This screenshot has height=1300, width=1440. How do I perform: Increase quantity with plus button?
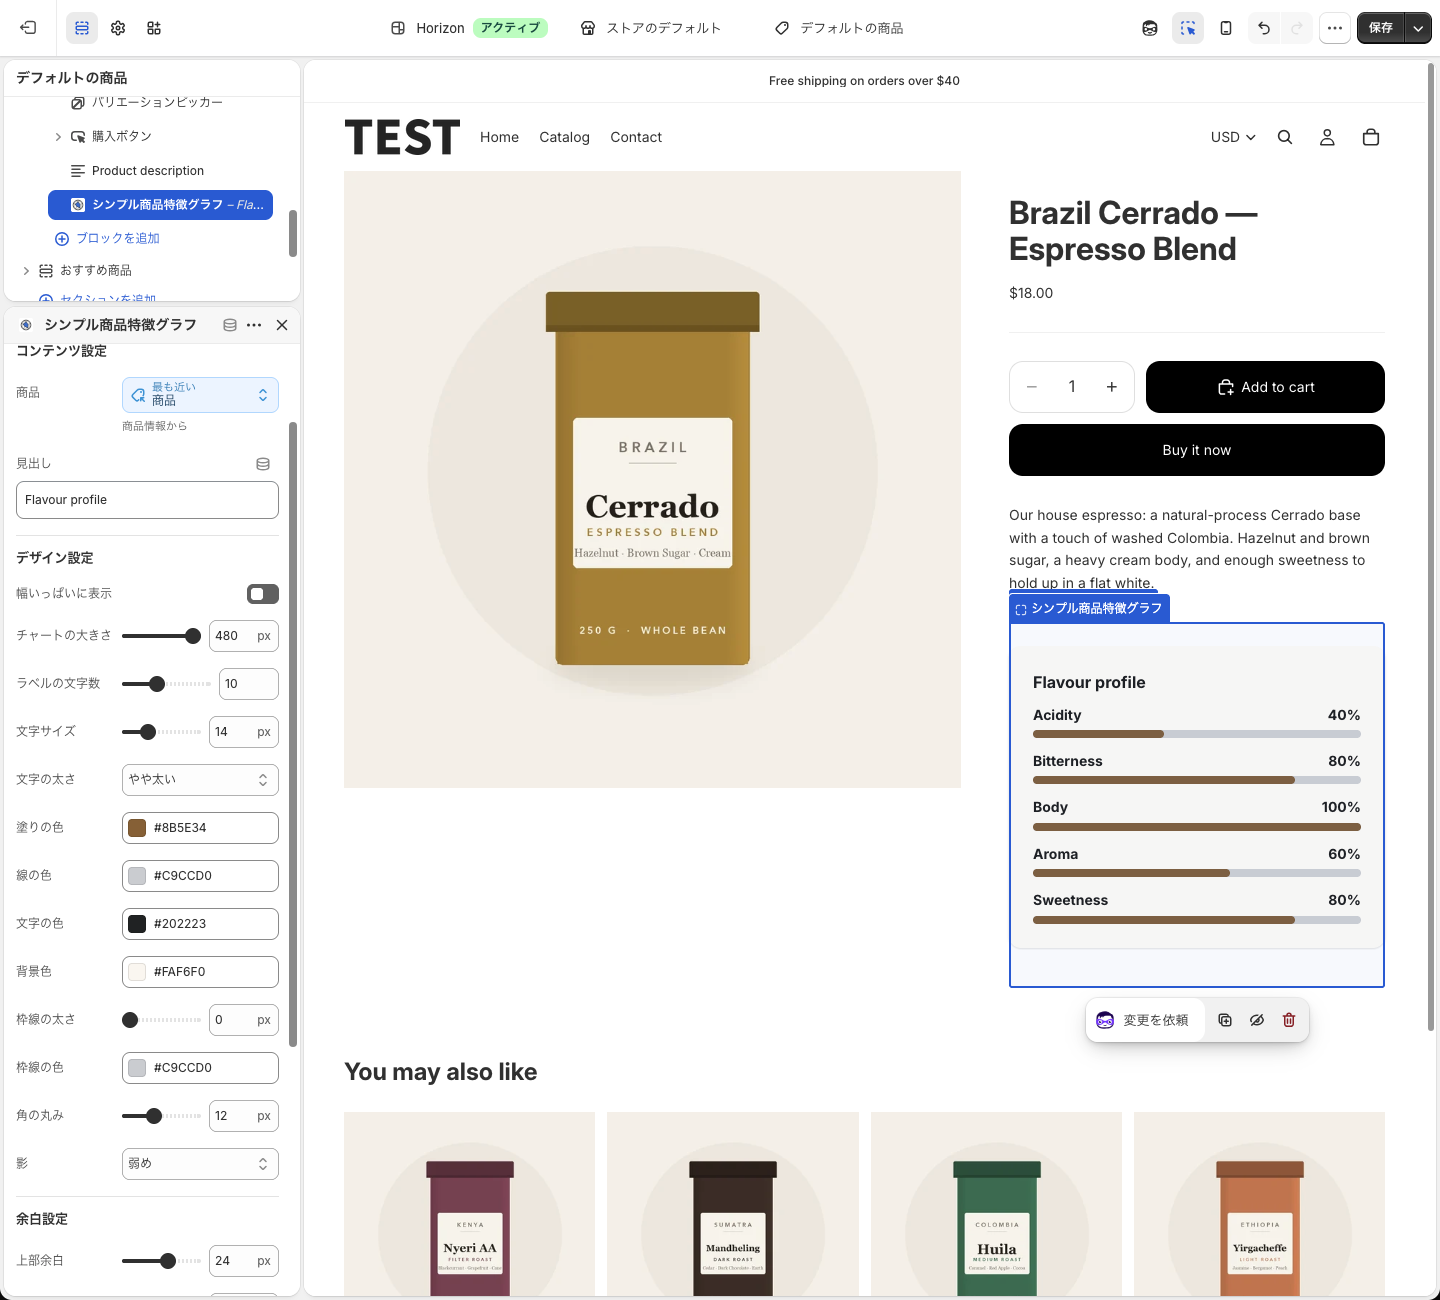pyautogui.click(x=1111, y=387)
